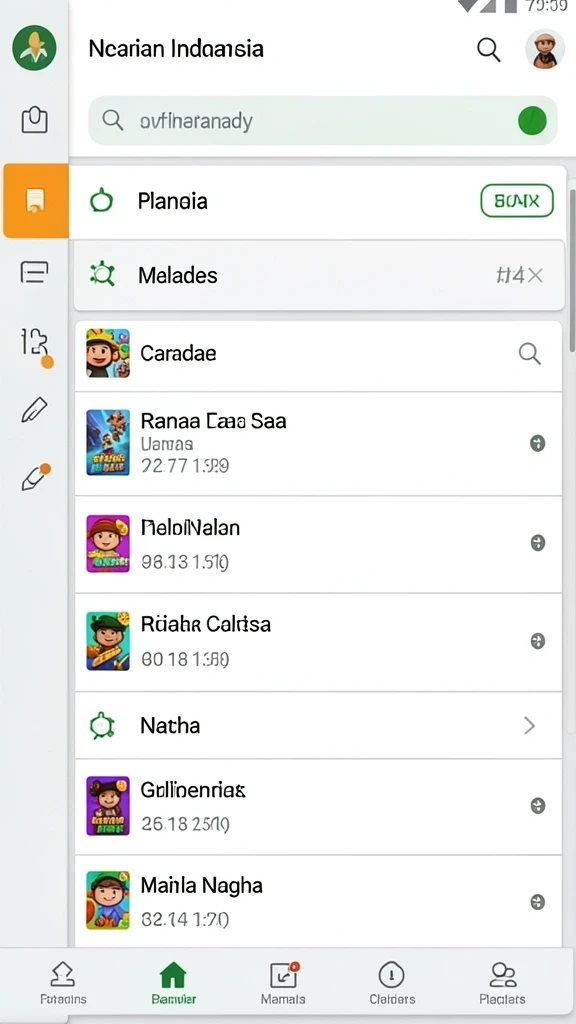Click the green-outlined button on Planoia row

[517, 200]
